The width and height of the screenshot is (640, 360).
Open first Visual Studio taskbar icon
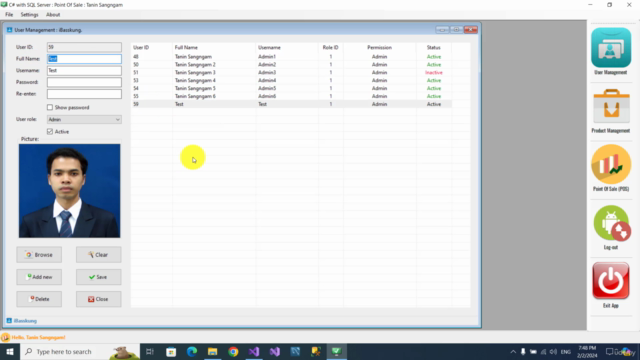point(254,351)
